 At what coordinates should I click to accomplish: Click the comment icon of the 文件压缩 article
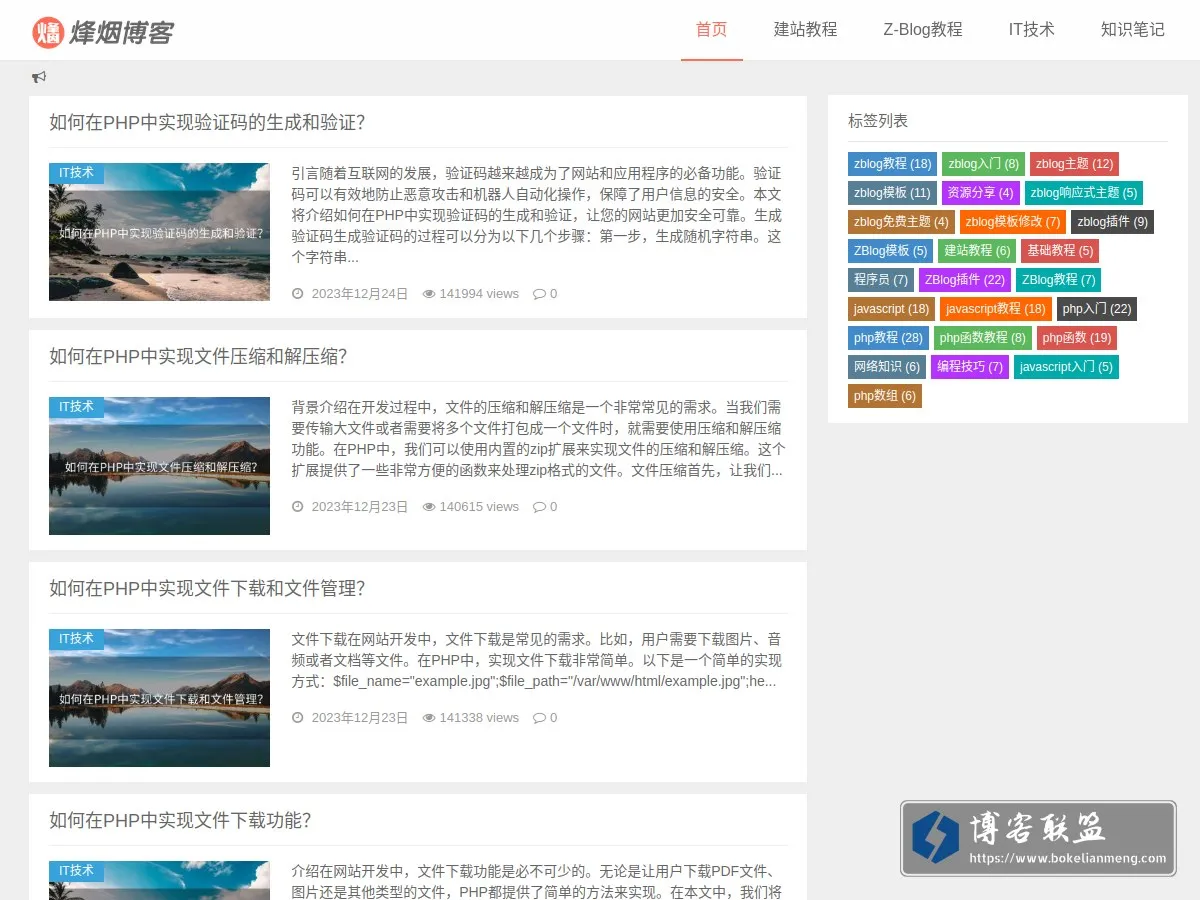(x=539, y=507)
